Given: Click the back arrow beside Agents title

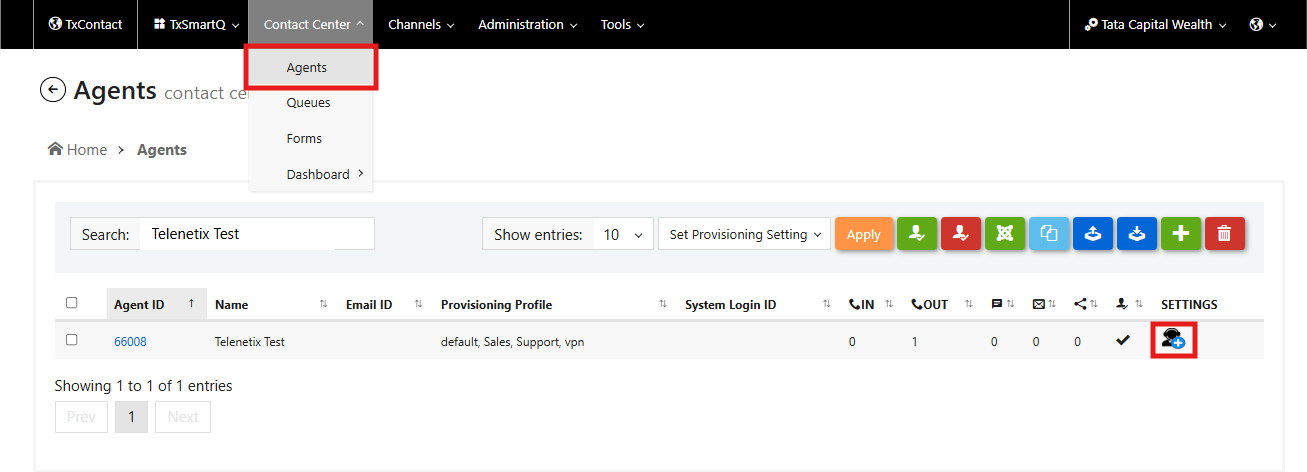Looking at the screenshot, I should [x=52, y=90].
